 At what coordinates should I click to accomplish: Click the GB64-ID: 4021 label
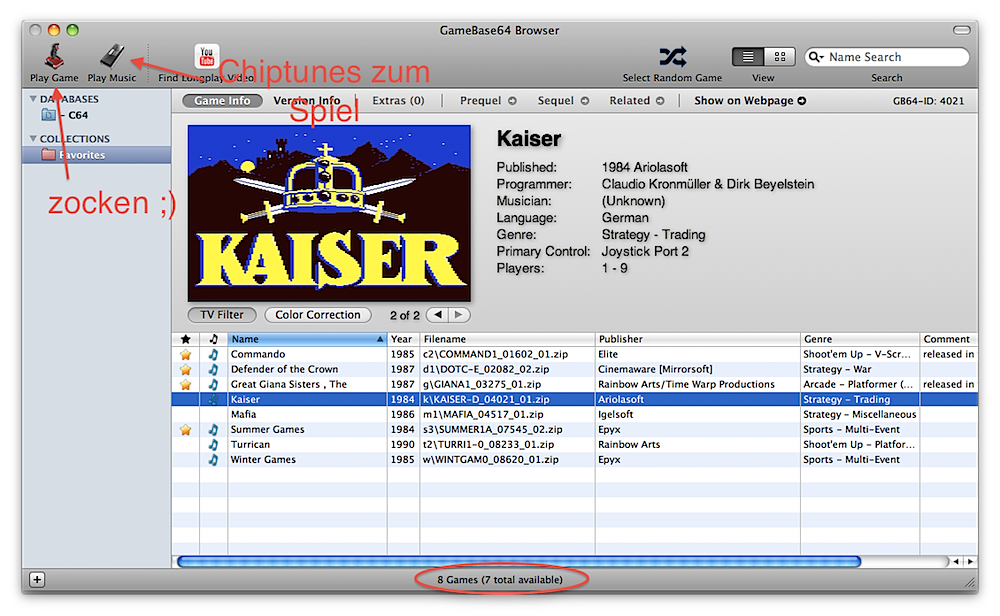tap(929, 101)
